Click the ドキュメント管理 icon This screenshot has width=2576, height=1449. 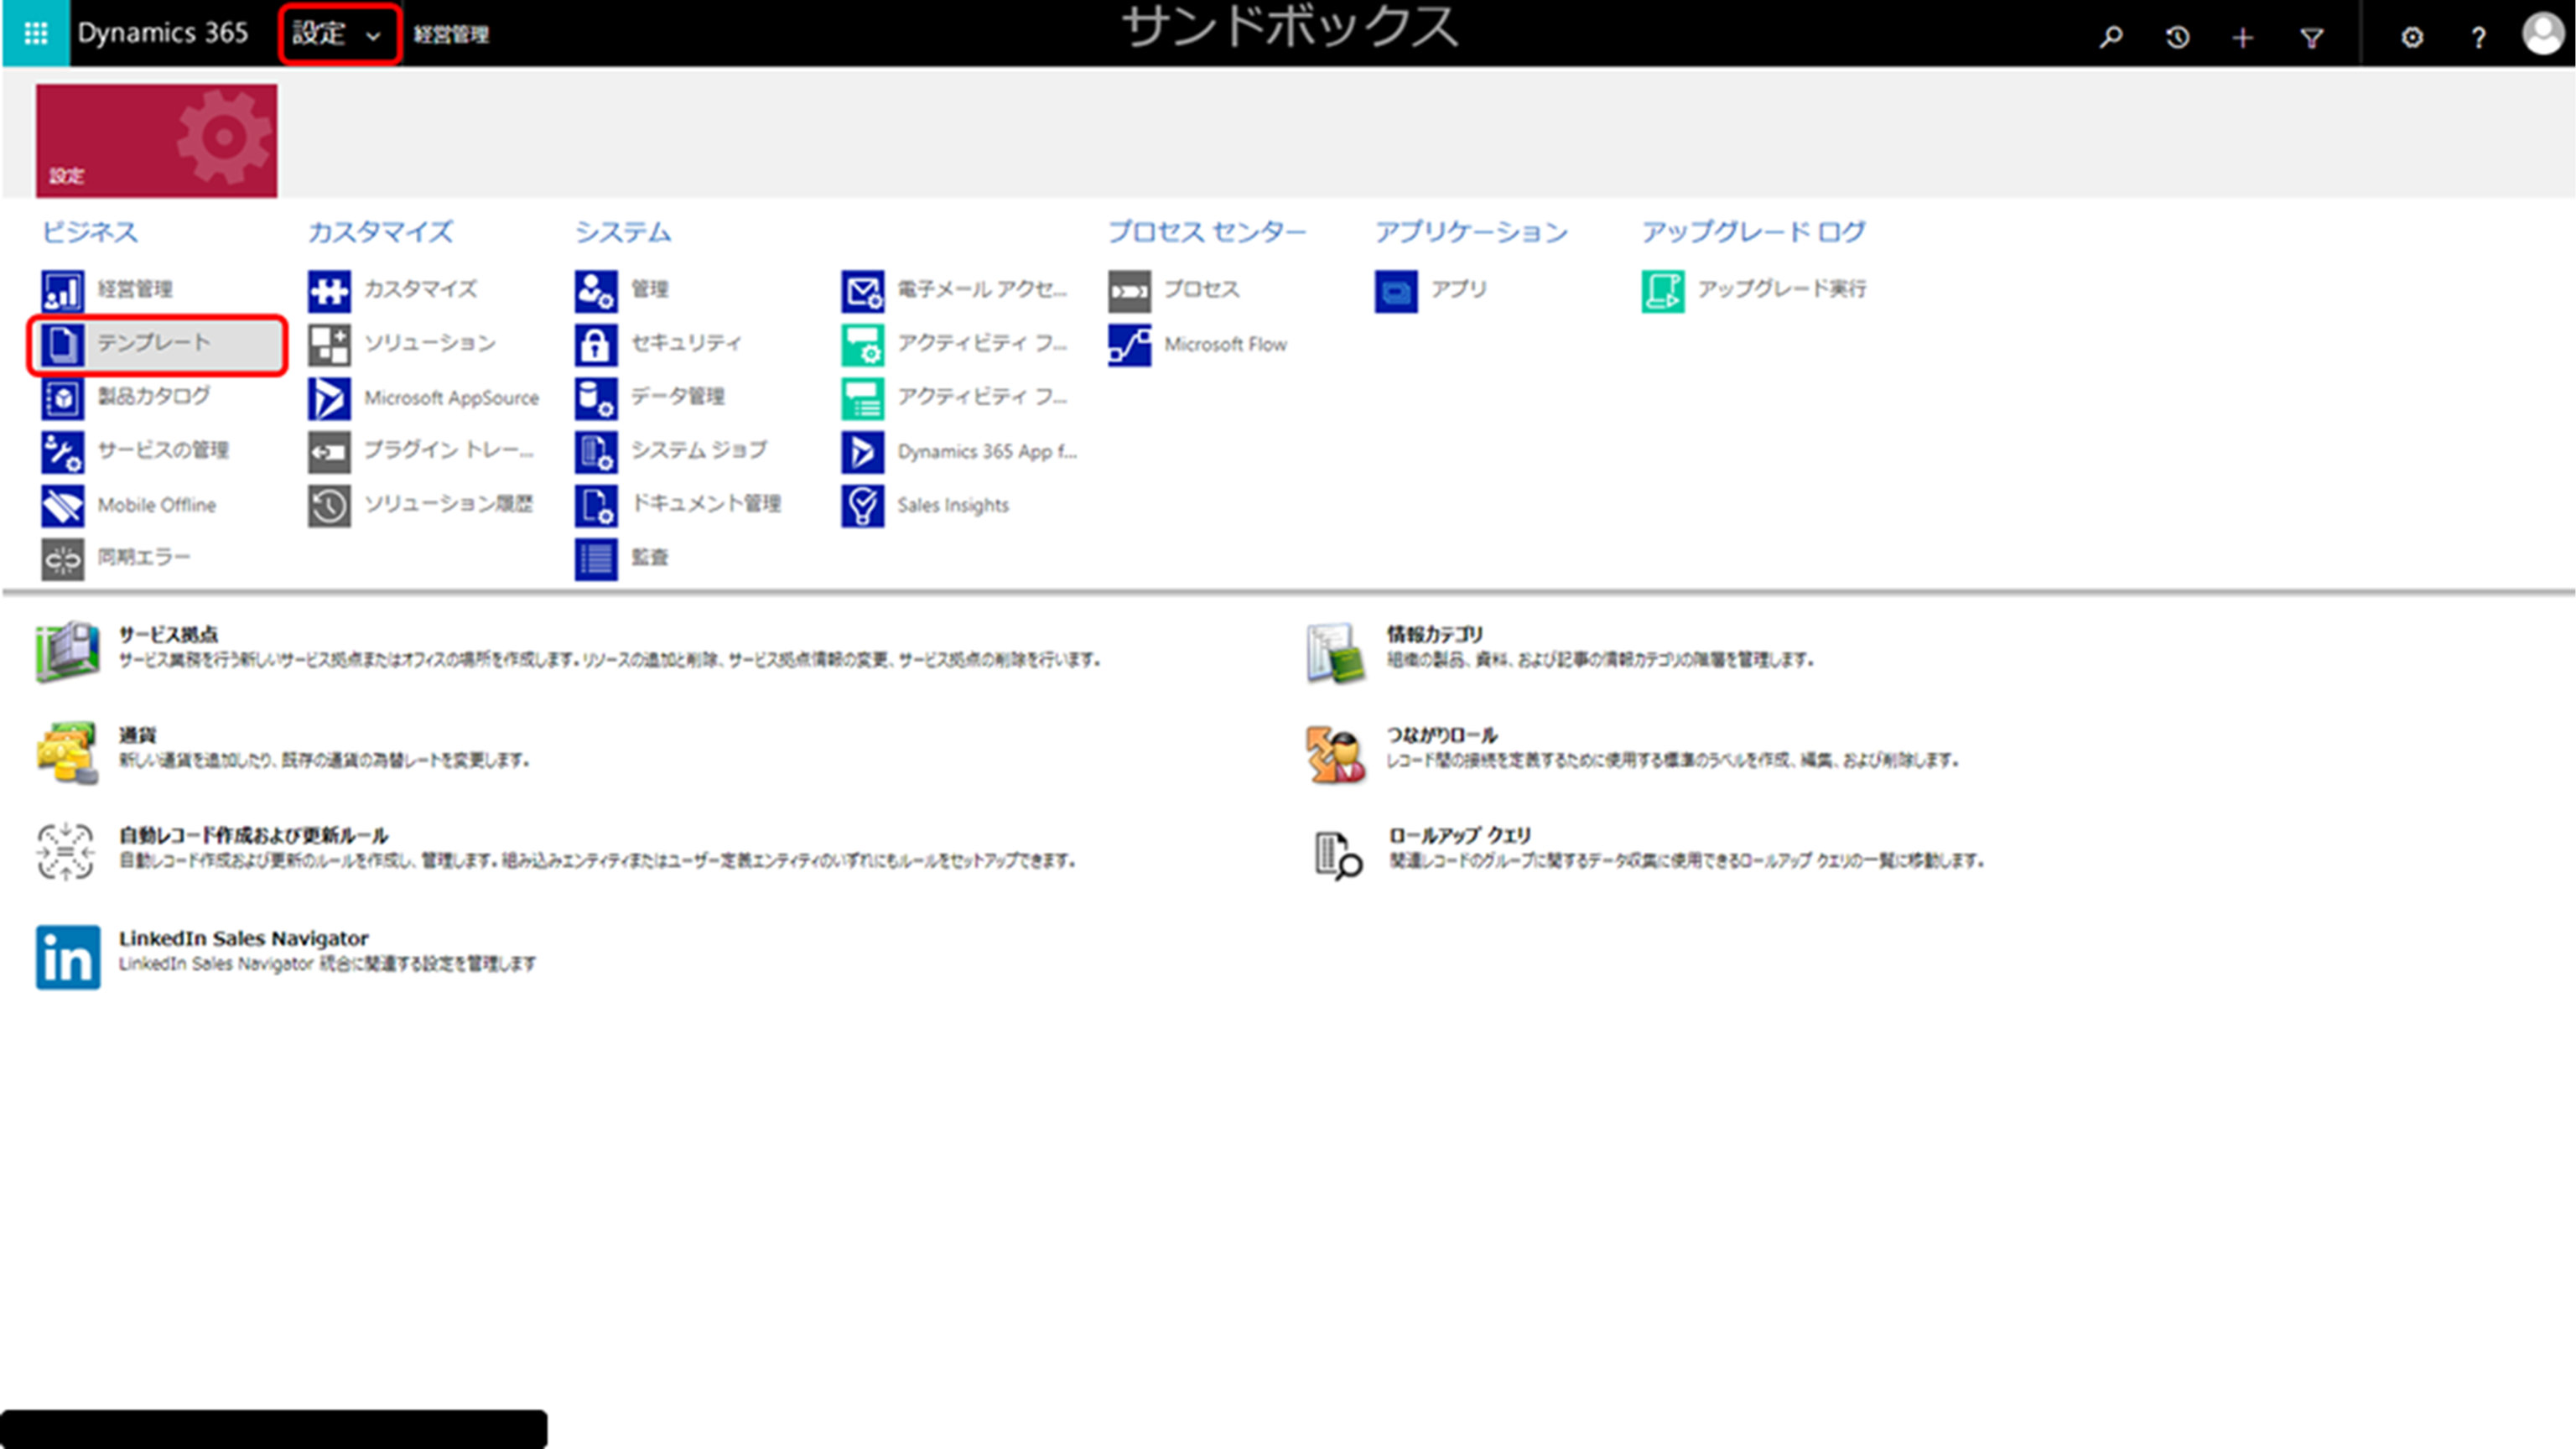[596, 506]
